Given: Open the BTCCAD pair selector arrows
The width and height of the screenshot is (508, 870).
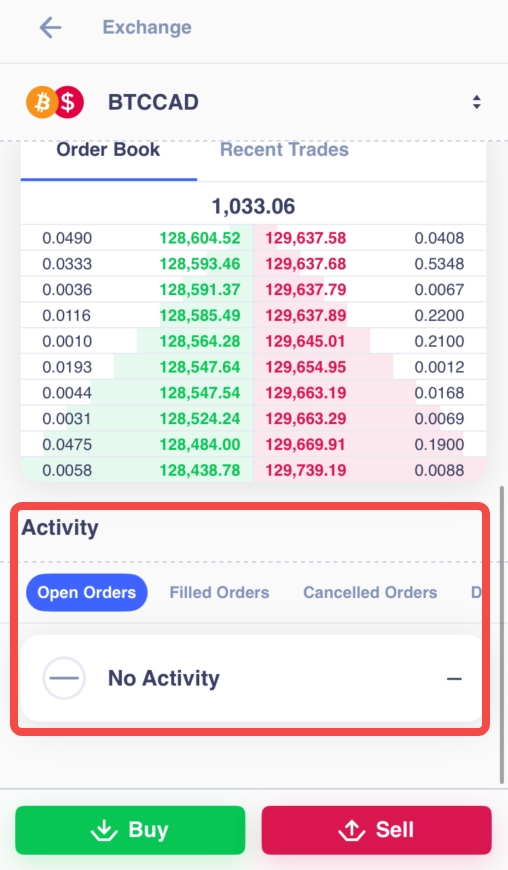Looking at the screenshot, I should tap(476, 102).
